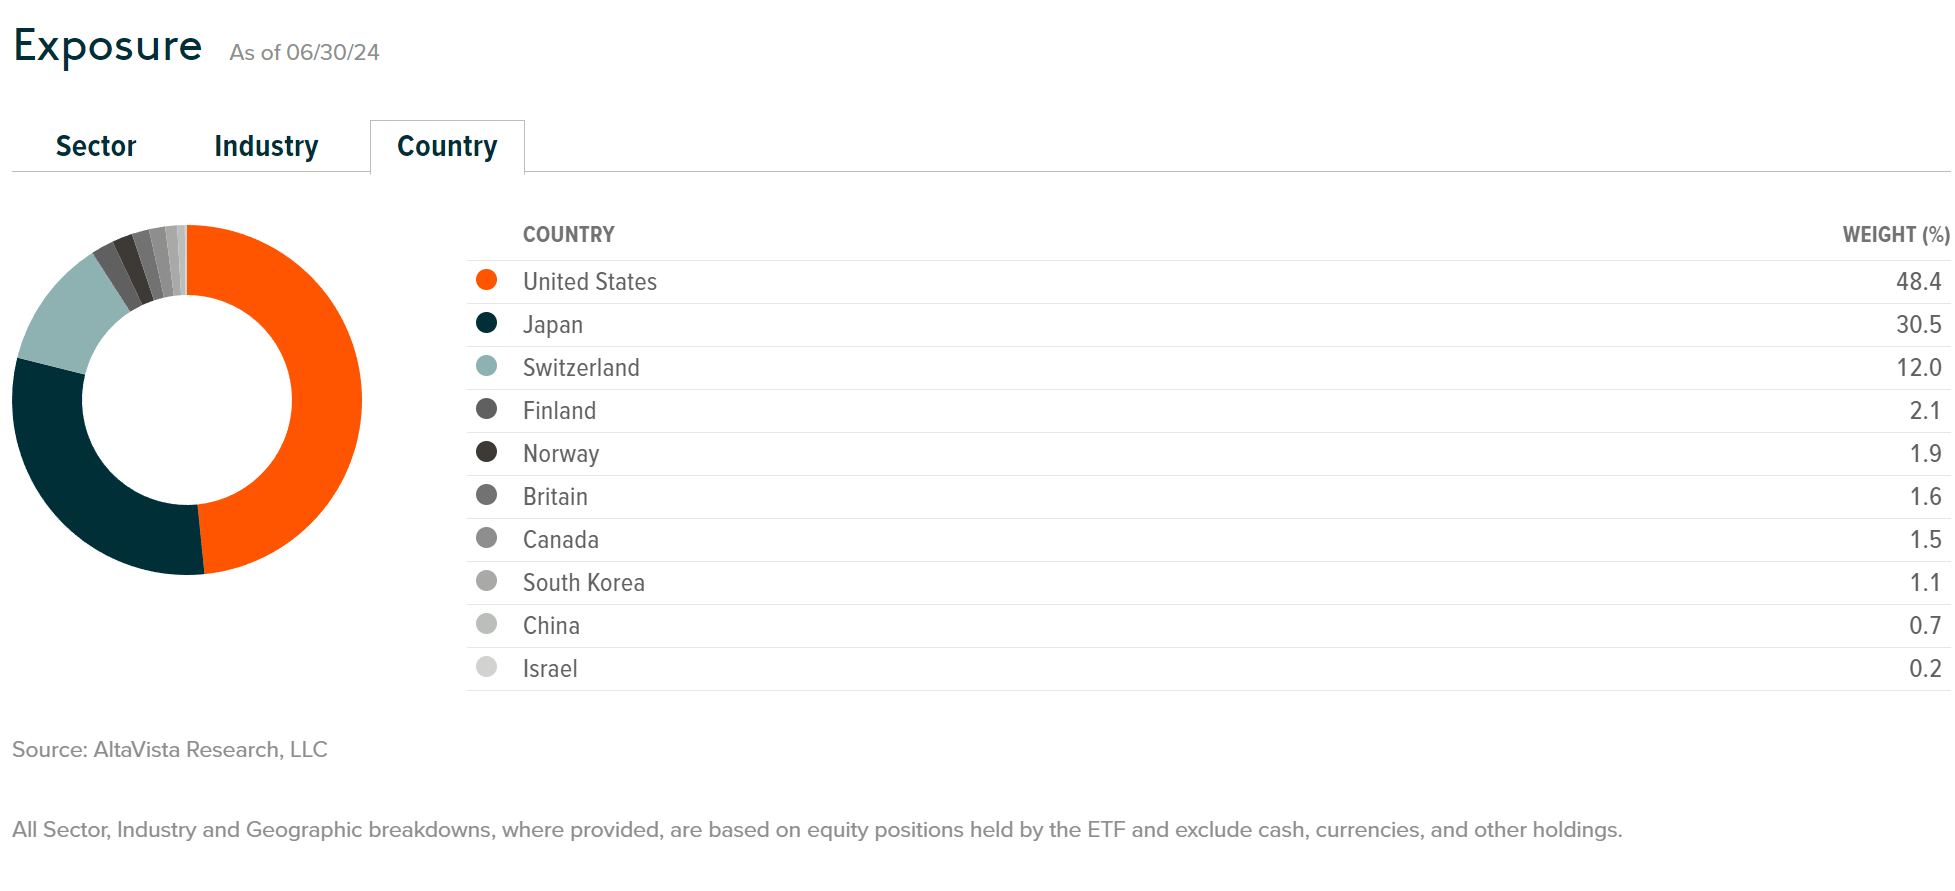1955x891 pixels.
Task: Click the Japan legend dot
Action: tap(489, 323)
